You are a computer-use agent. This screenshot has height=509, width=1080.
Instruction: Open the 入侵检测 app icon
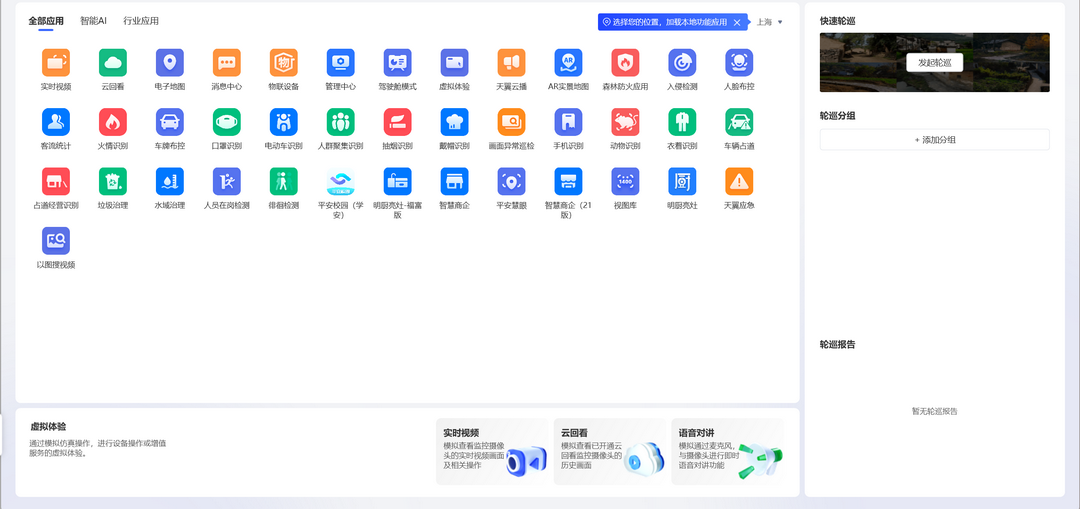tap(683, 63)
